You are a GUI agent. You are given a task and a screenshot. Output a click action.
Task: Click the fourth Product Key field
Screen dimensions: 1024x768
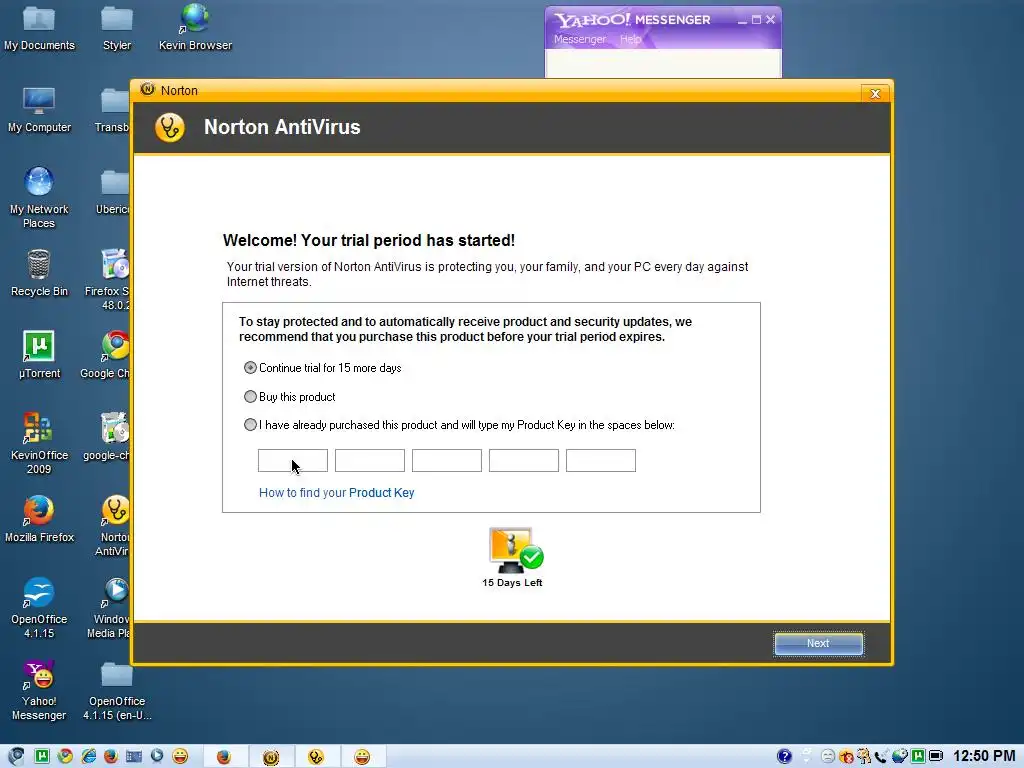tap(524, 460)
